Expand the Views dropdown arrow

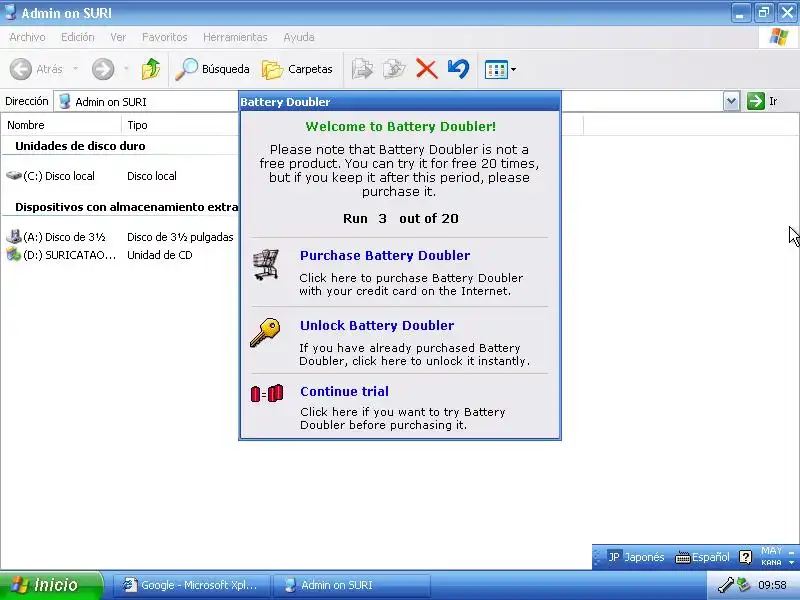pos(513,69)
